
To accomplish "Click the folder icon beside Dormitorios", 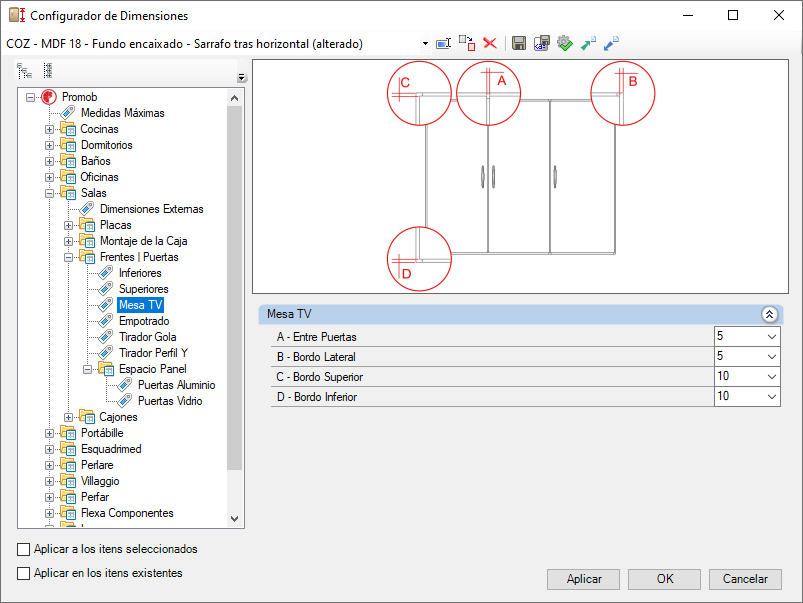I will [68, 145].
